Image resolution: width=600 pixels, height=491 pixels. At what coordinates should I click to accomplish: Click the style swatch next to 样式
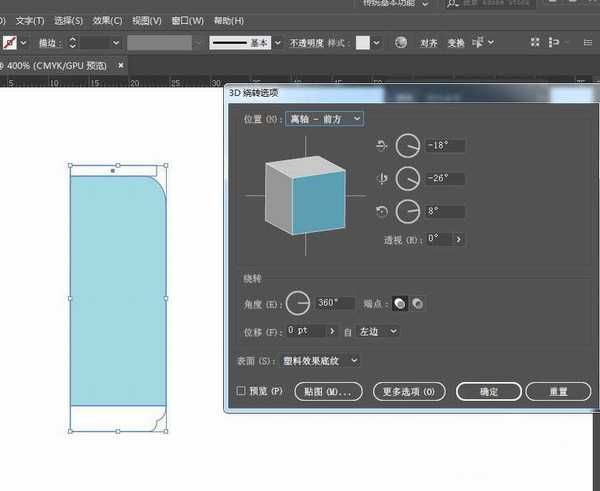click(x=363, y=43)
